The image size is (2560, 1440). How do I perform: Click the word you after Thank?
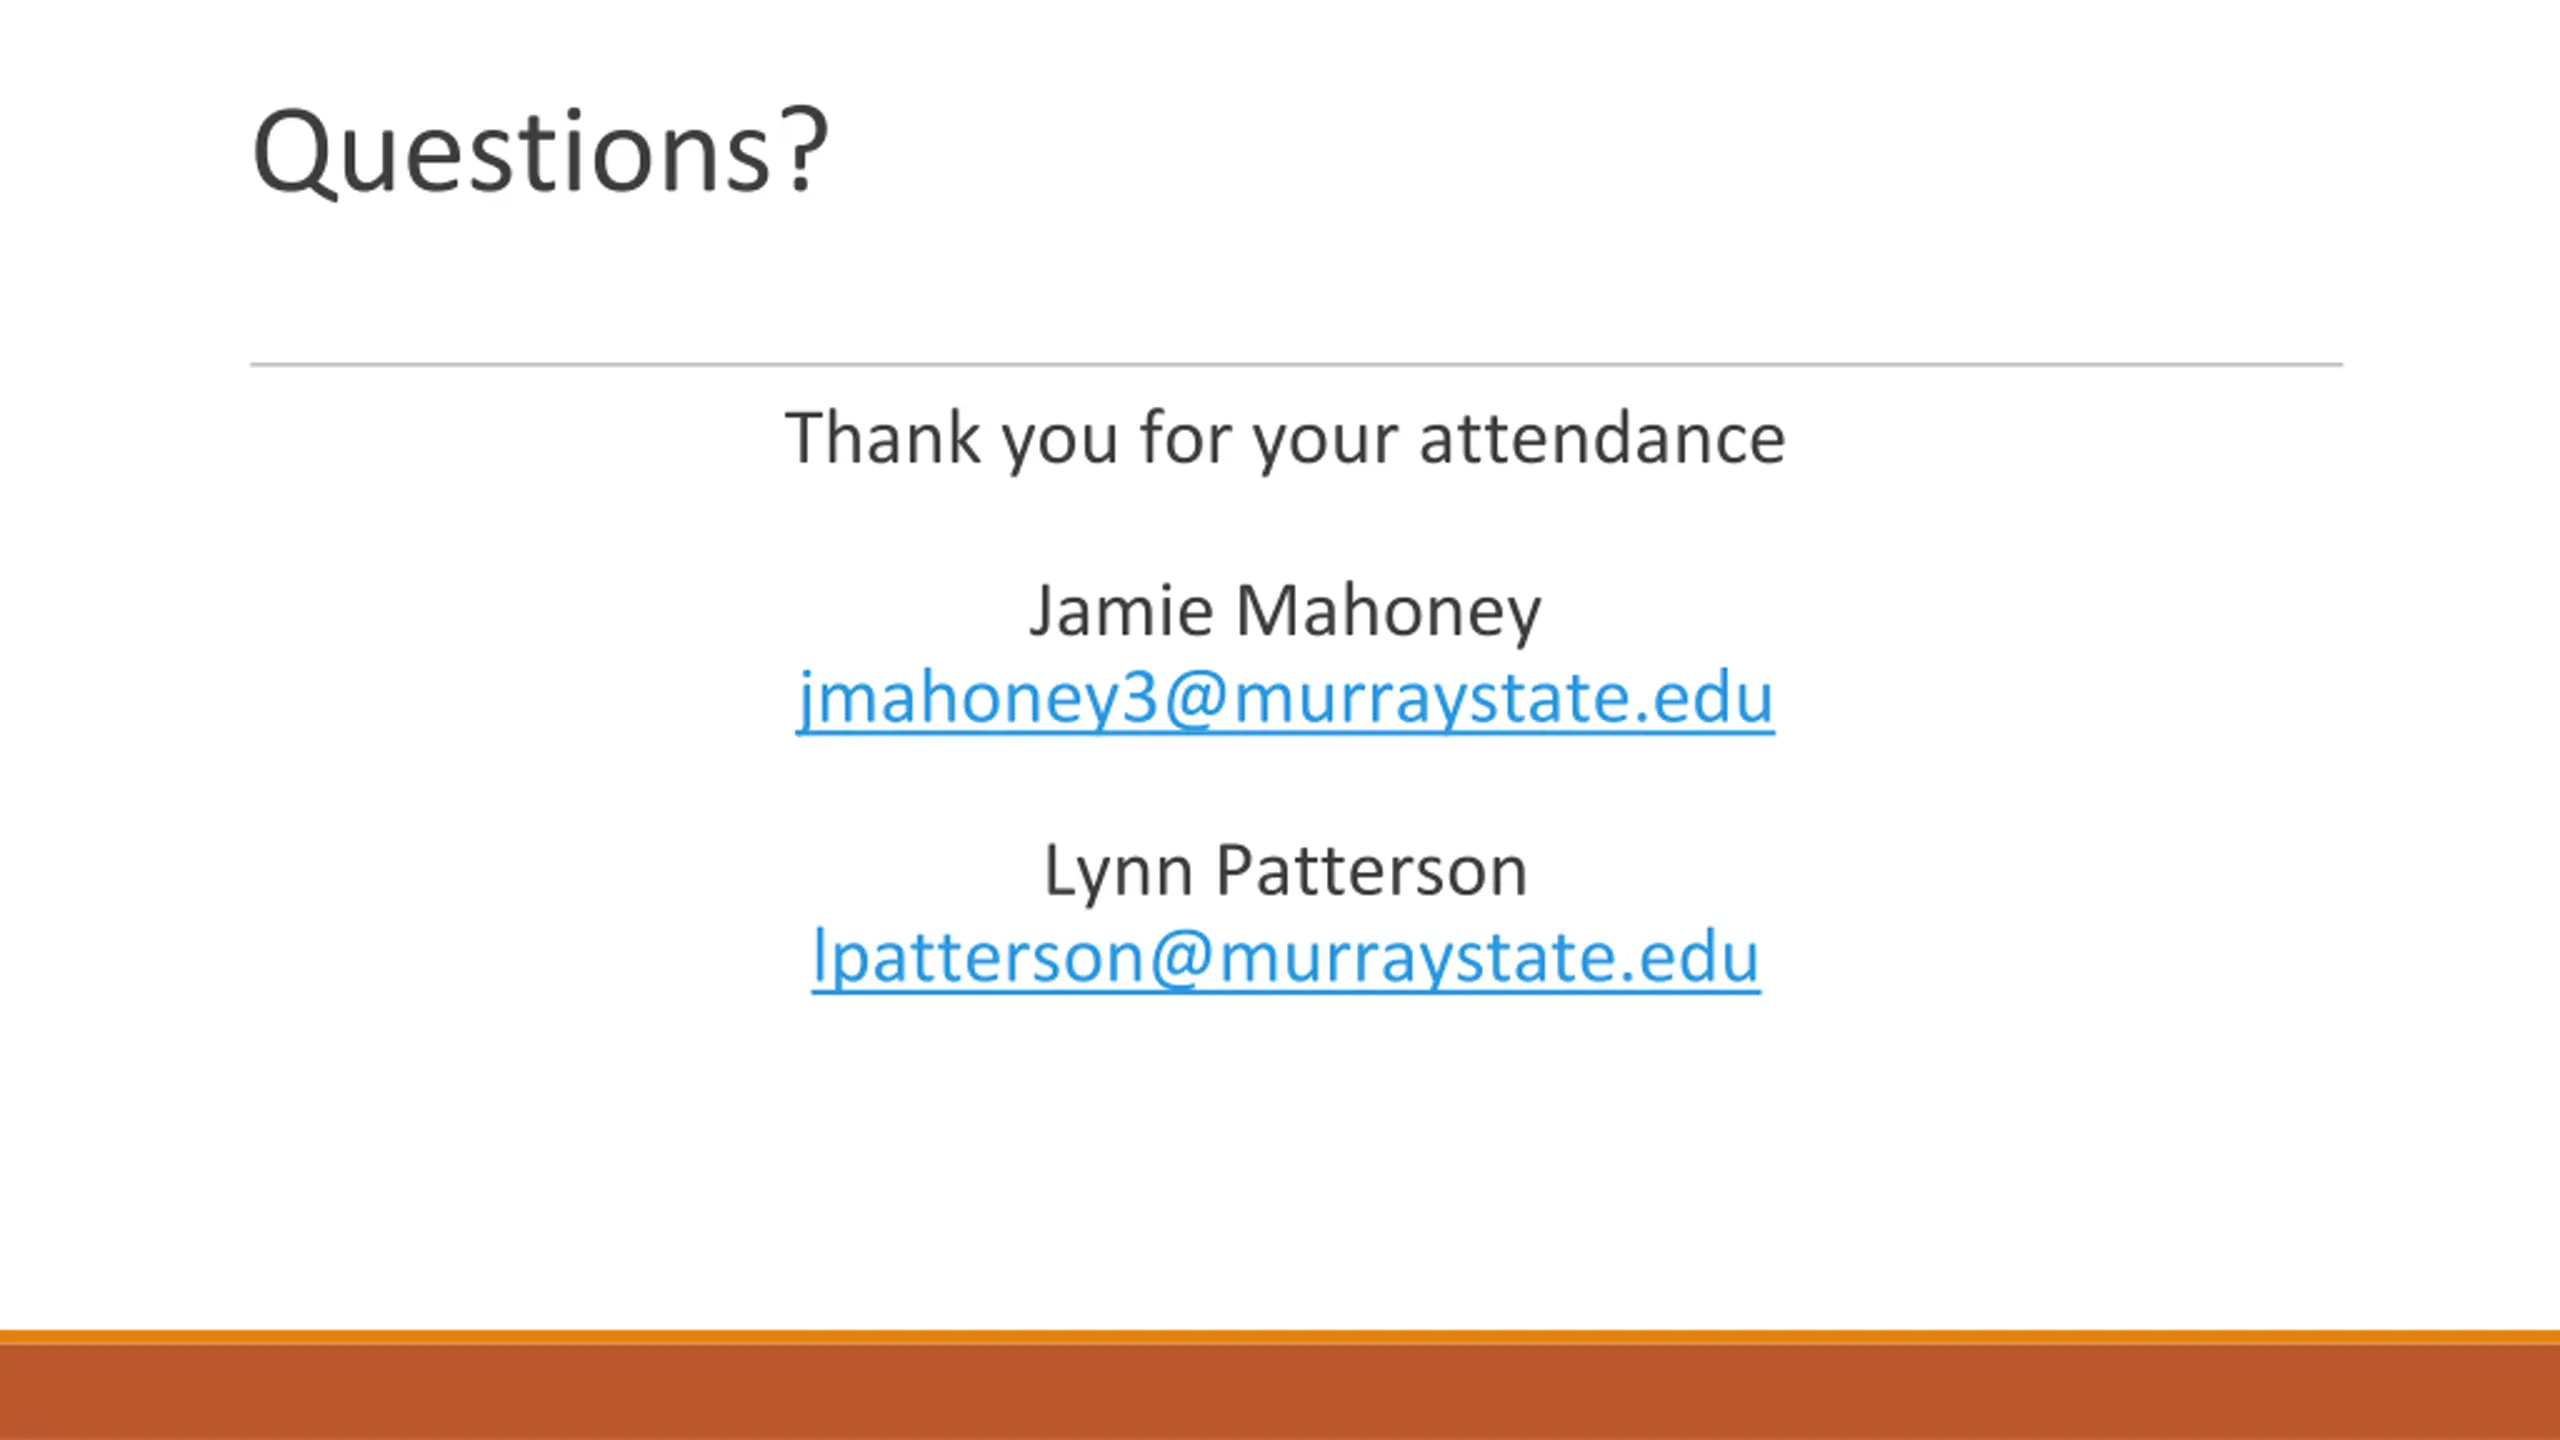point(1060,440)
